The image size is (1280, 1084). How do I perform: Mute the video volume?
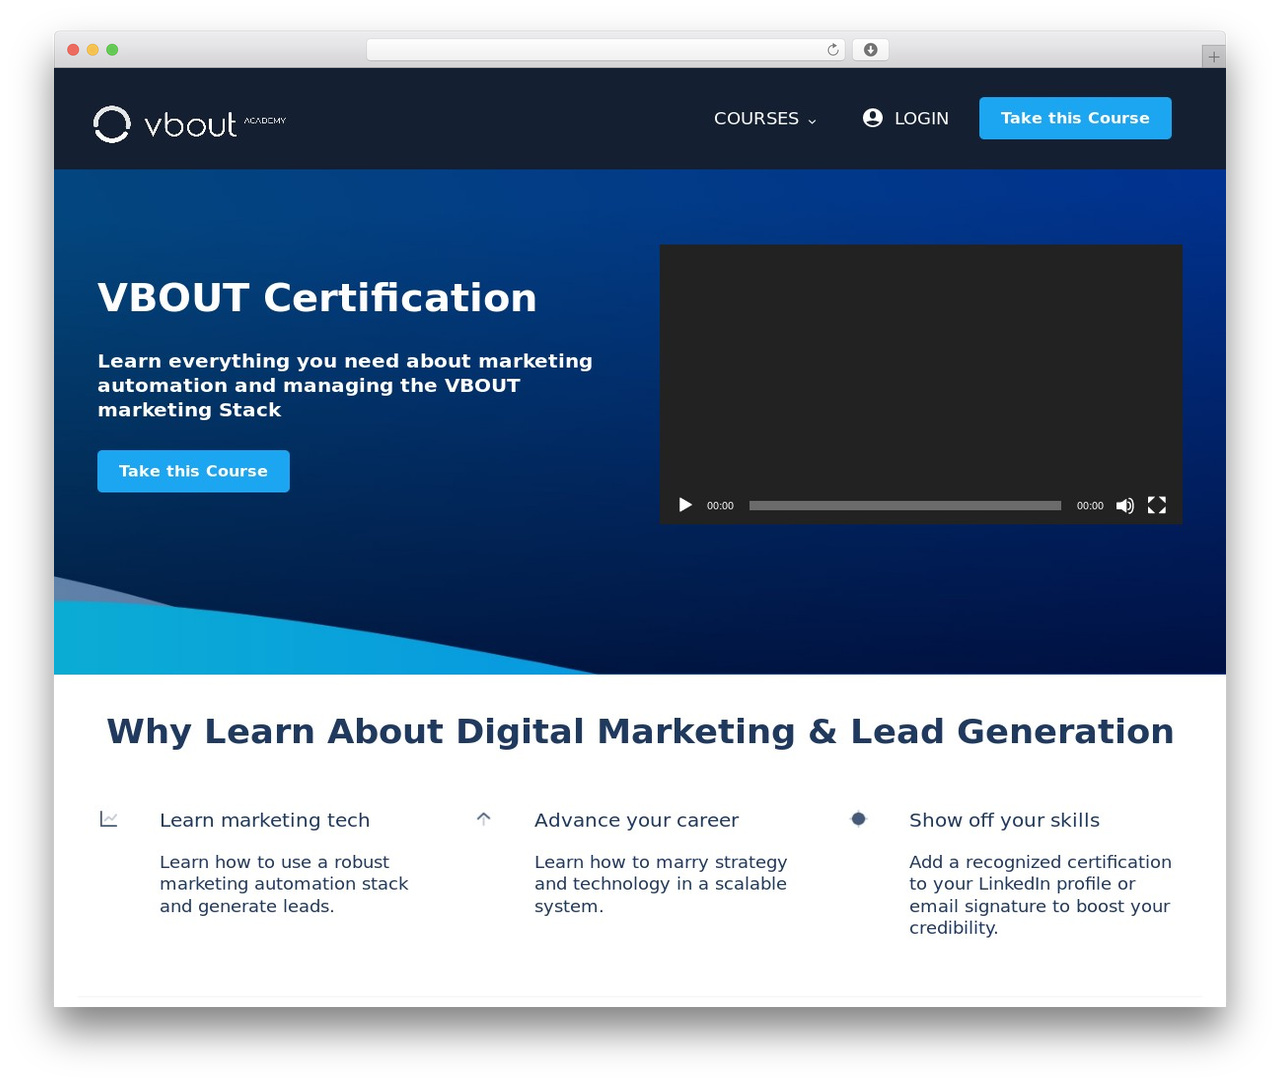pyautogui.click(x=1125, y=505)
